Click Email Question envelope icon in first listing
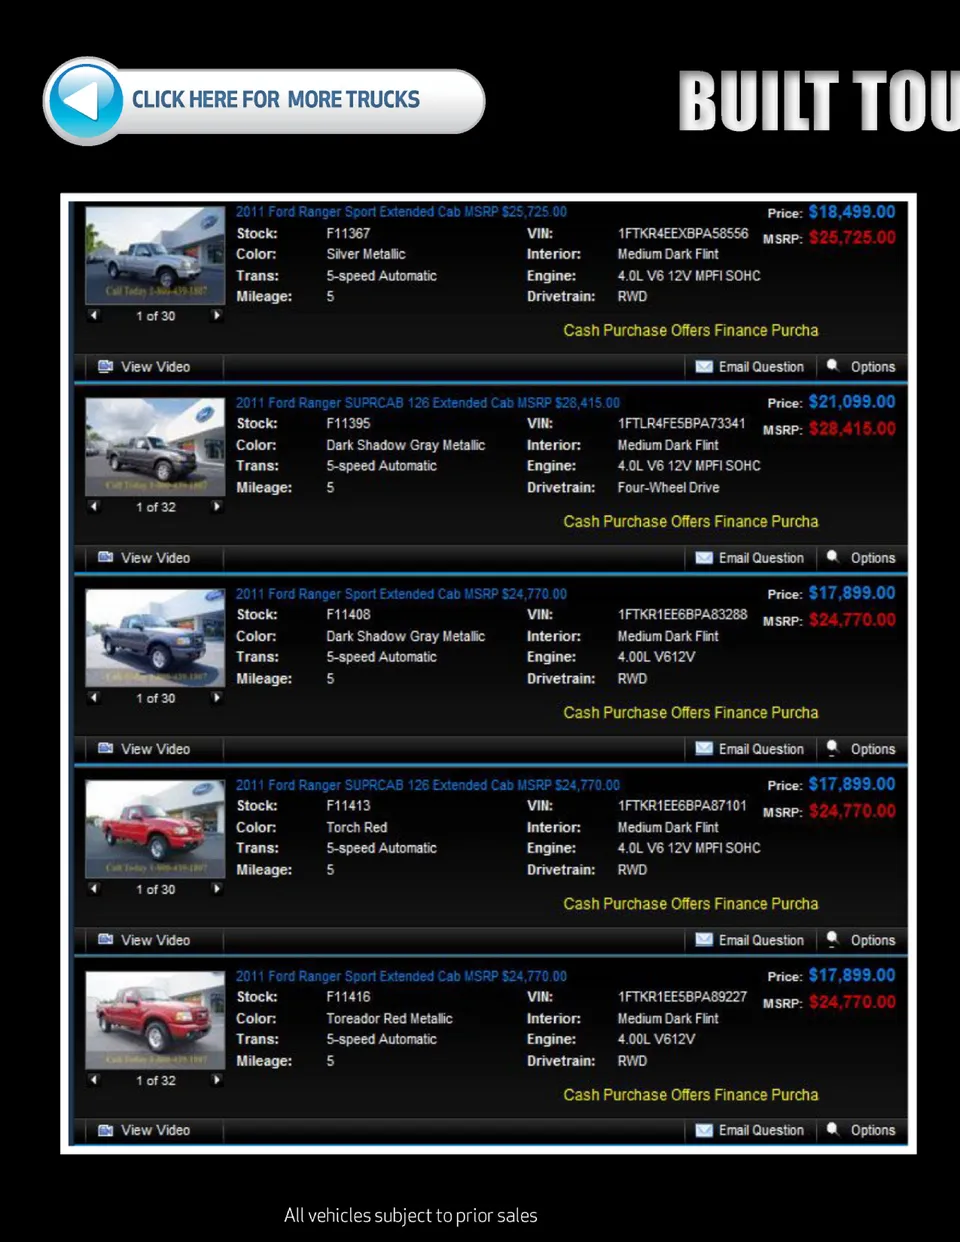 tap(704, 367)
